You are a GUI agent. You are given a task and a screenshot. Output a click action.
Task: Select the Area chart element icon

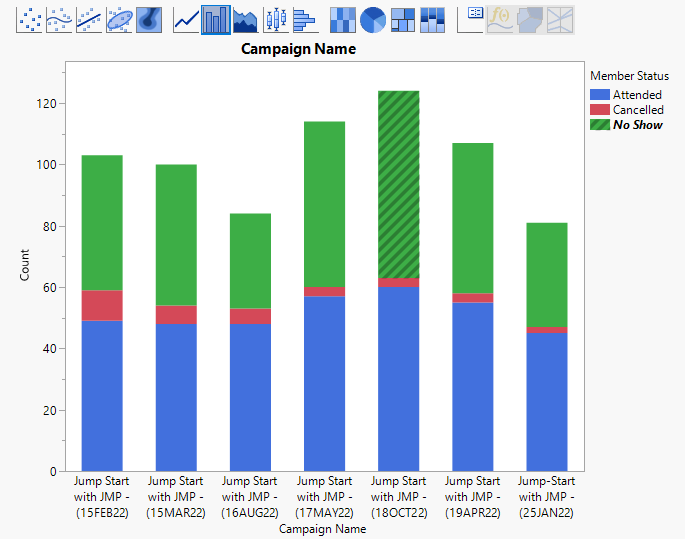click(x=246, y=20)
